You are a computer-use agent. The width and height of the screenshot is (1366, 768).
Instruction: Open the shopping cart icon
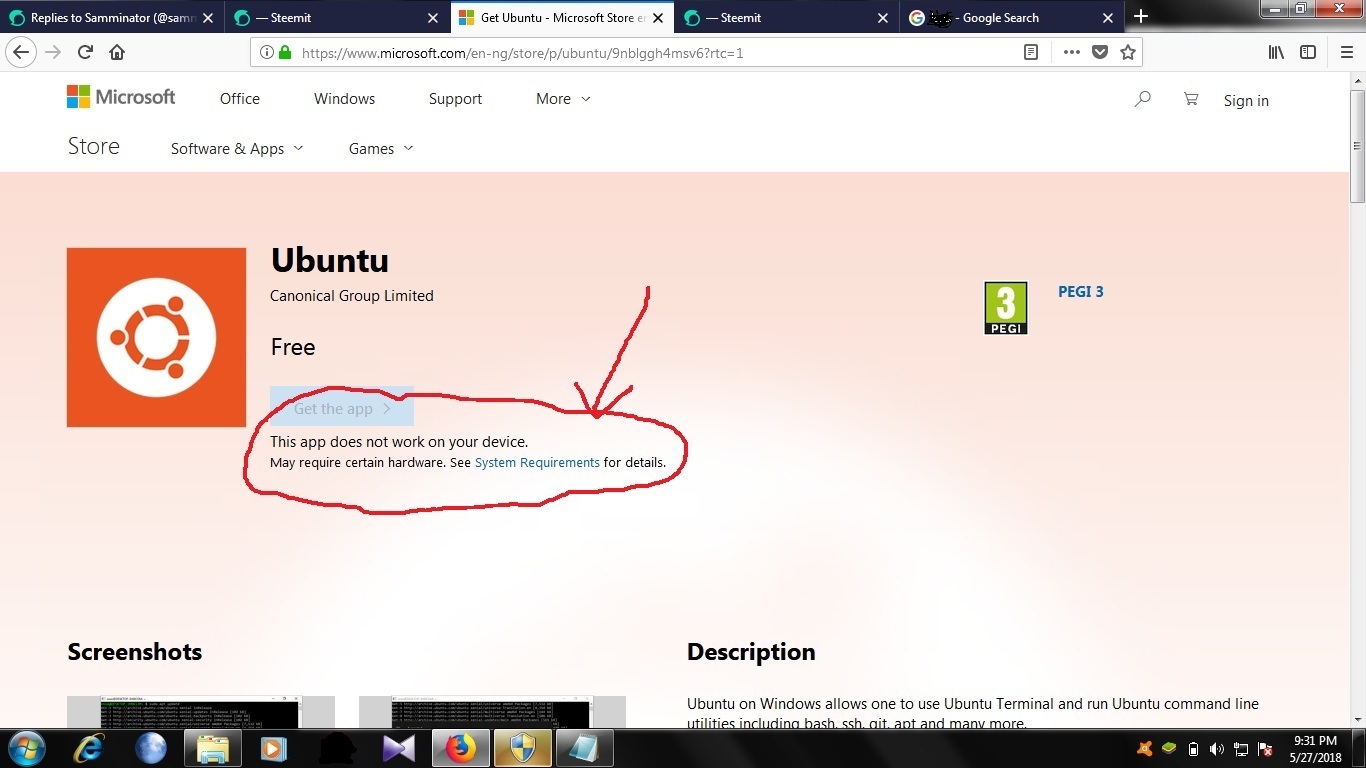(1190, 99)
